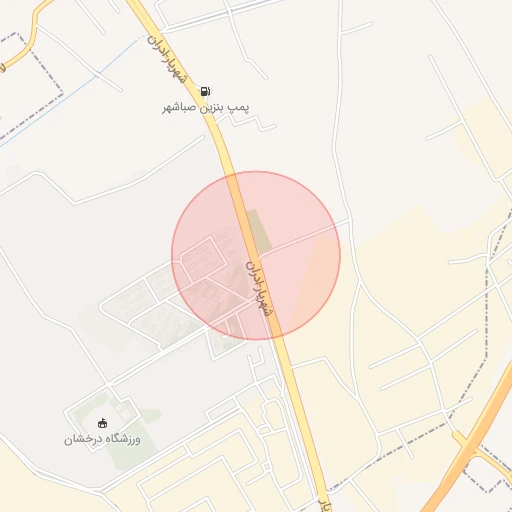Click the olive green rectangle inside the red circle
Image resolution: width=512 pixels, height=512 pixels.
click(259, 231)
